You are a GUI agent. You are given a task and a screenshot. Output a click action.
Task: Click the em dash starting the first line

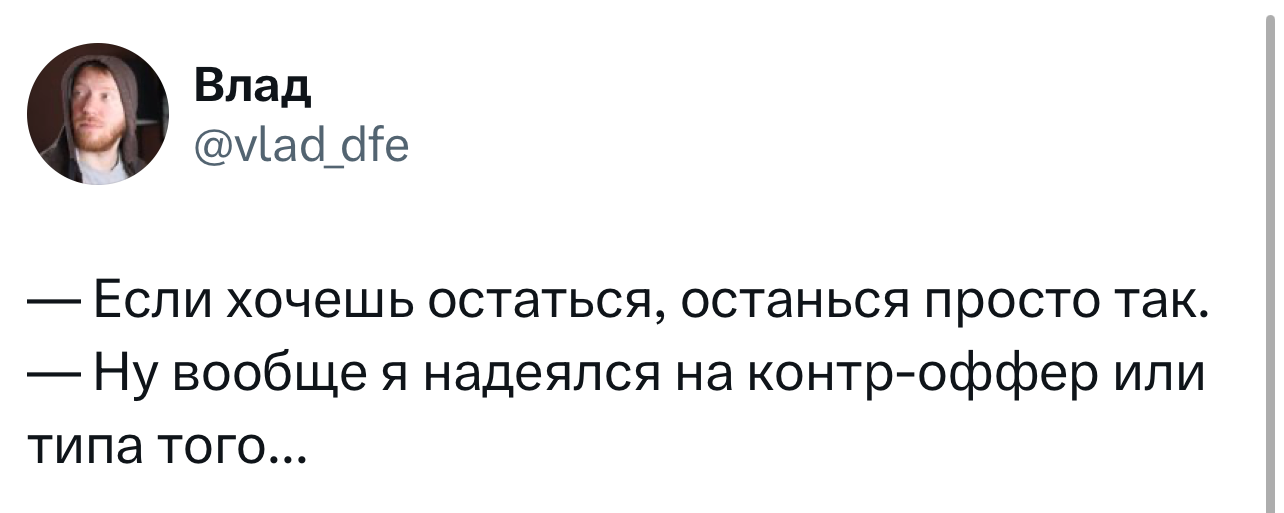tap(50, 300)
